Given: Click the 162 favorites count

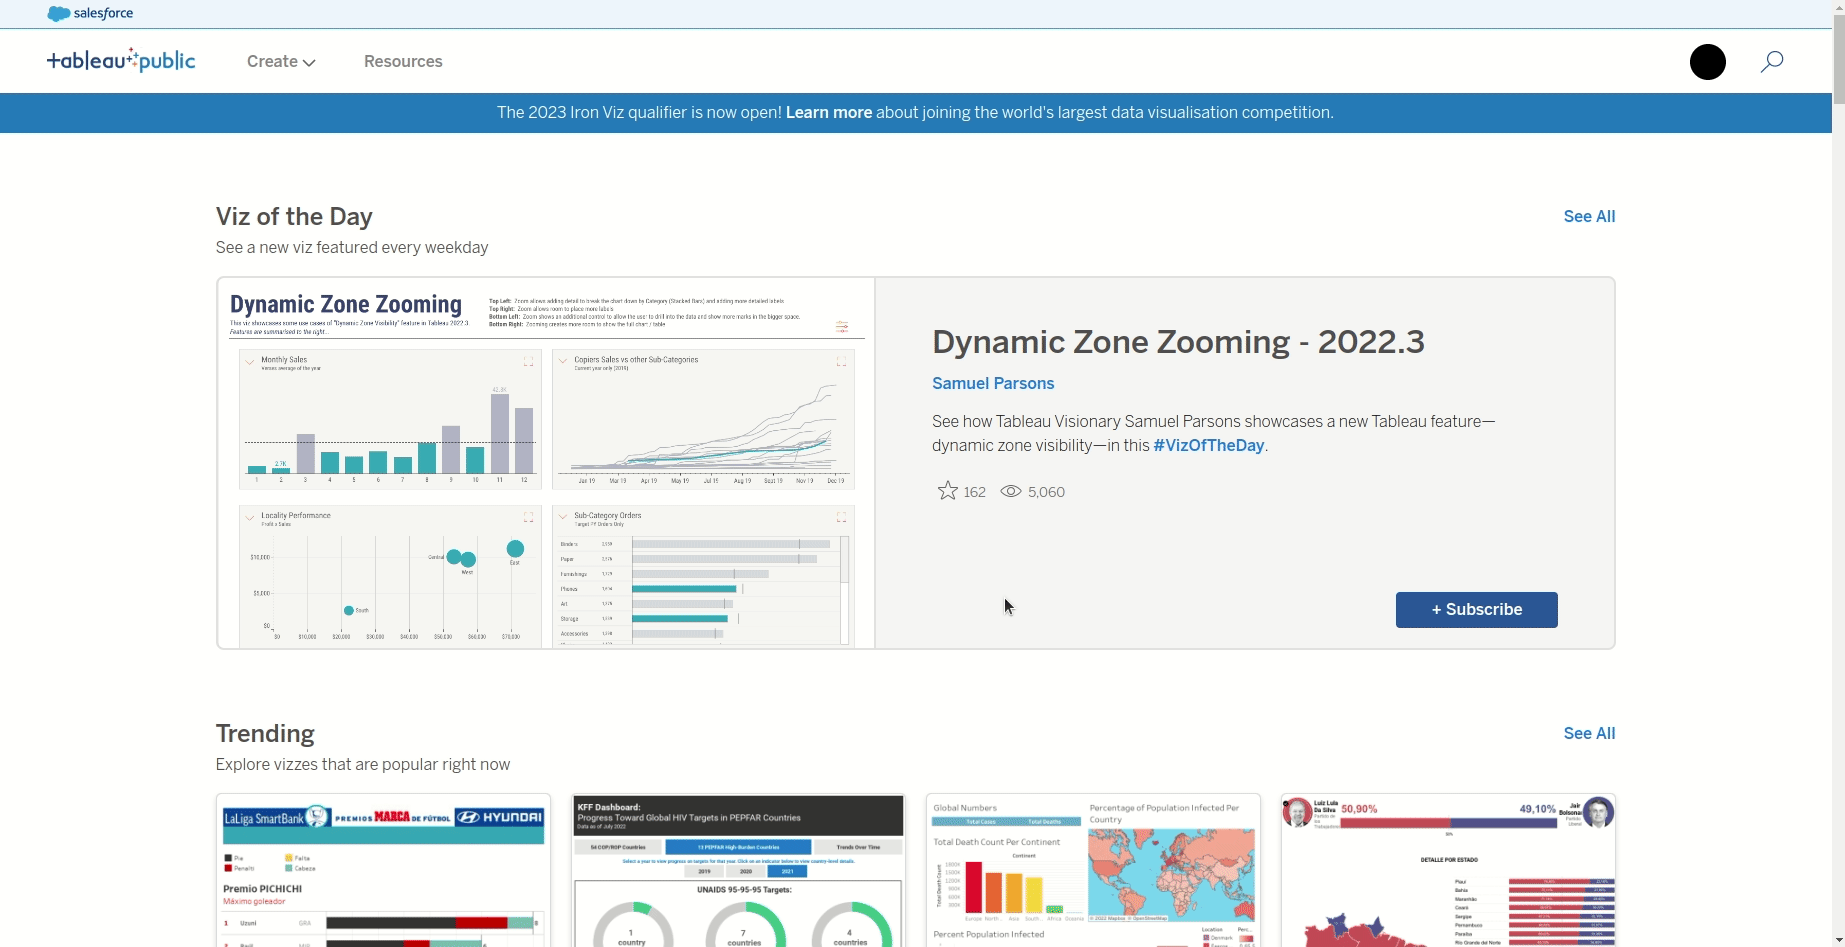Looking at the screenshot, I should pos(974,492).
